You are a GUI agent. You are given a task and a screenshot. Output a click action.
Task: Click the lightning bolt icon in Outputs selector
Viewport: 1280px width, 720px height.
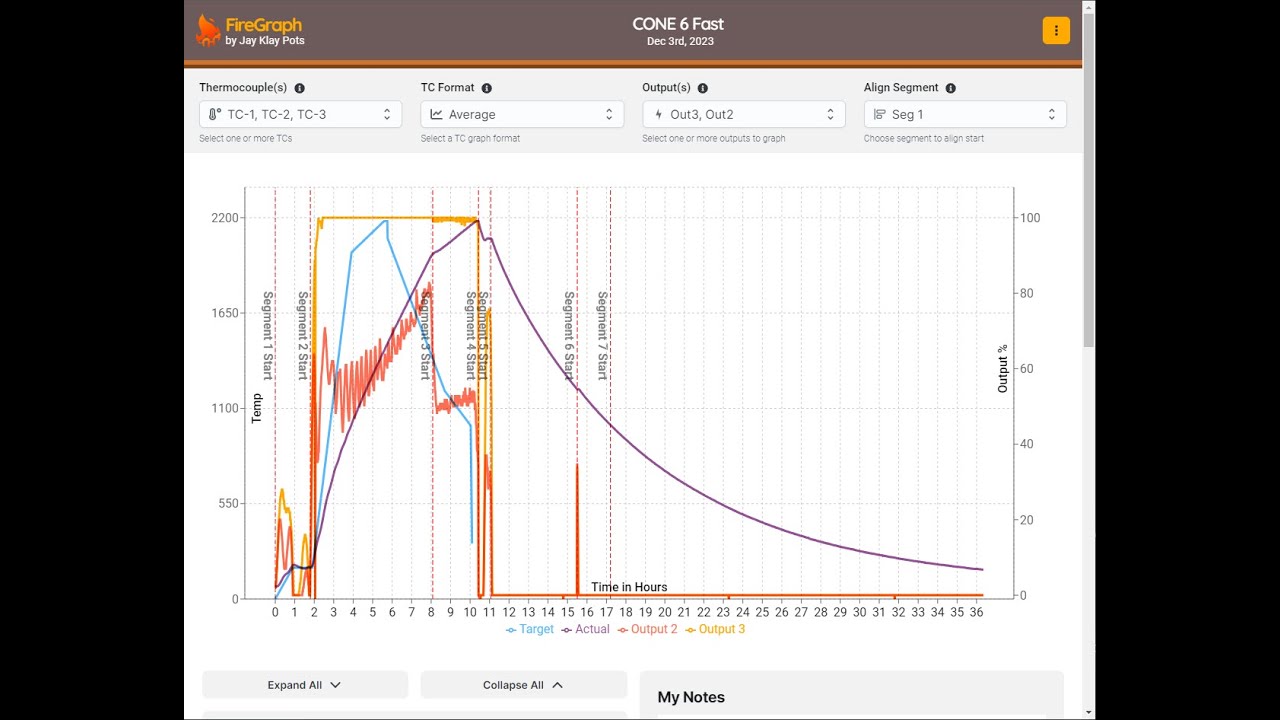(x=658, y=114)
